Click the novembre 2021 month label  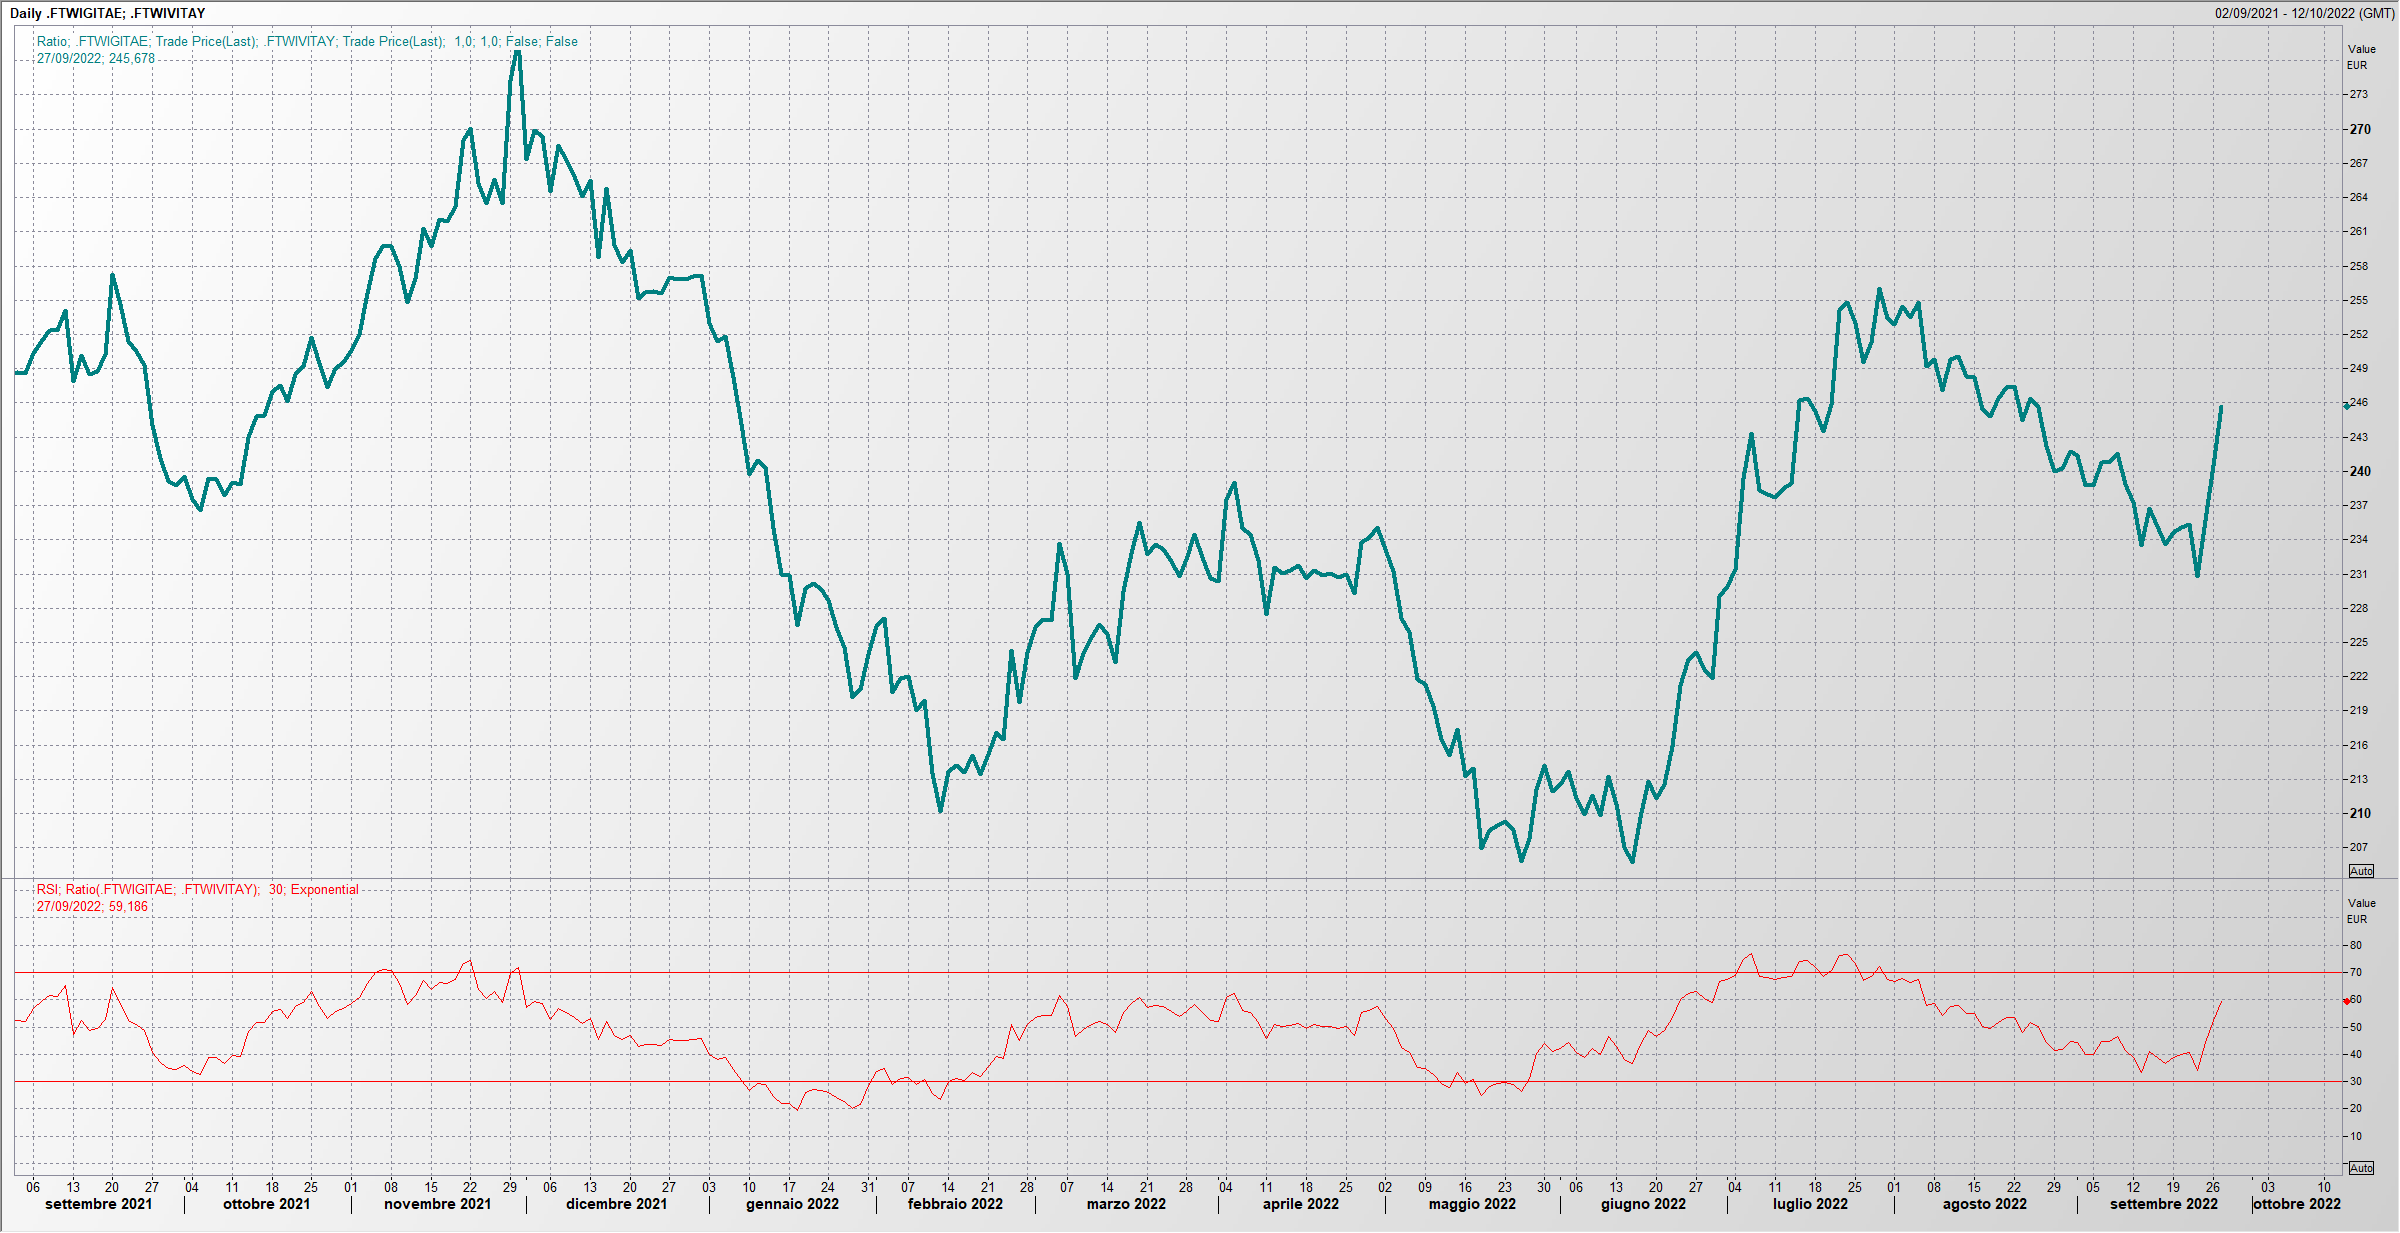[438, 1204]
